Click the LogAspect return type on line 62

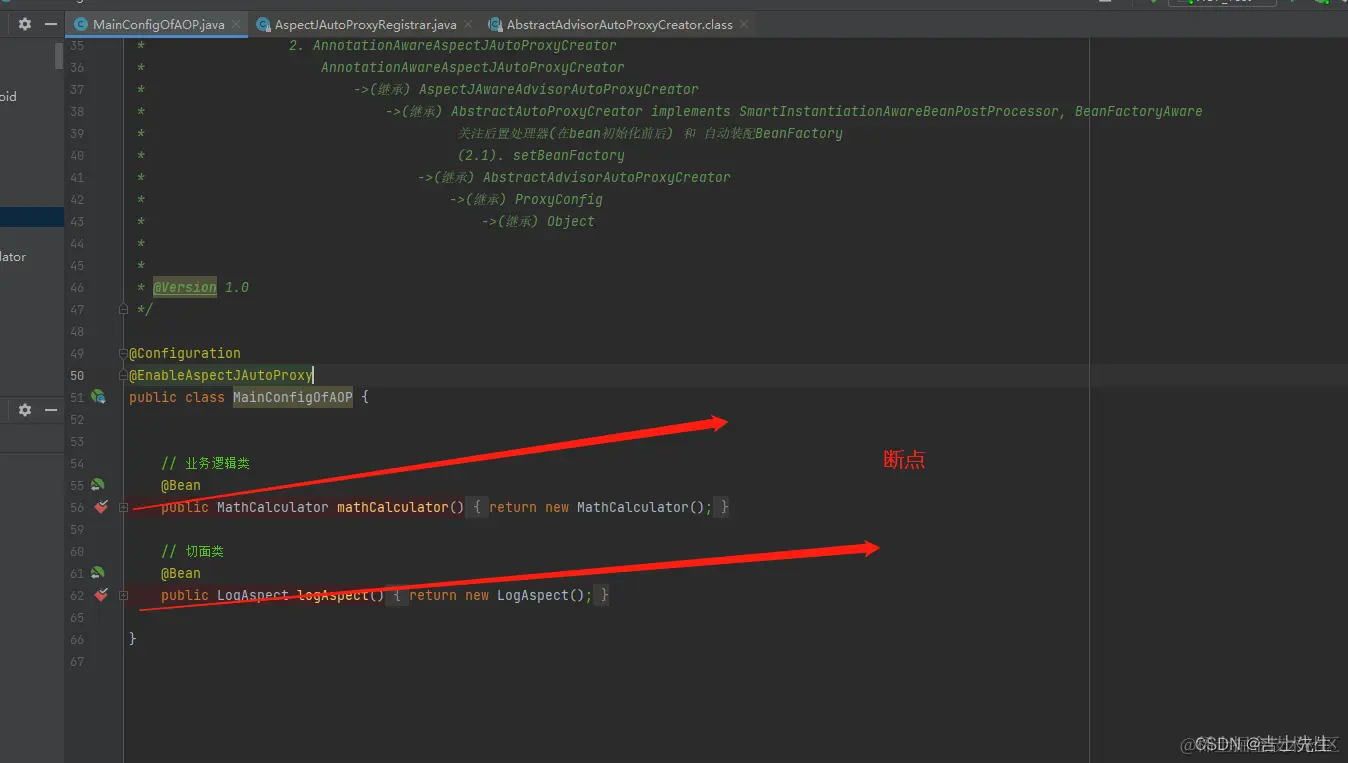253,595
